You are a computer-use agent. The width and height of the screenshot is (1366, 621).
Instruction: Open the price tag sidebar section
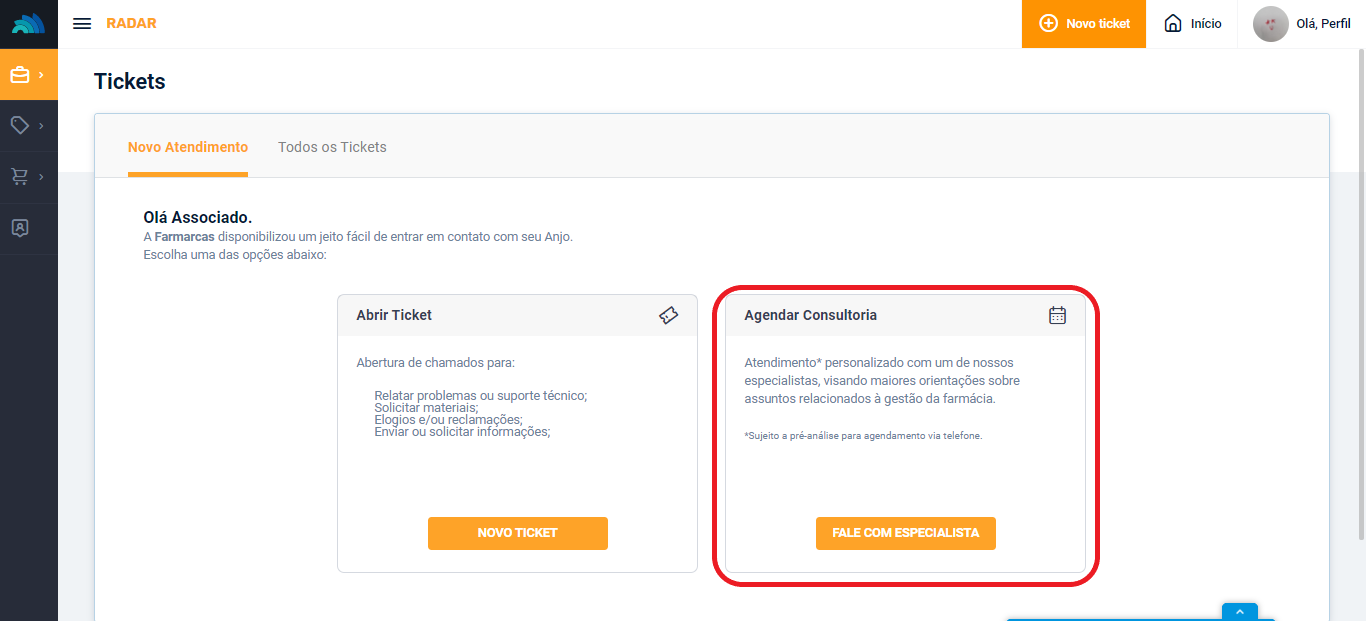20,125
